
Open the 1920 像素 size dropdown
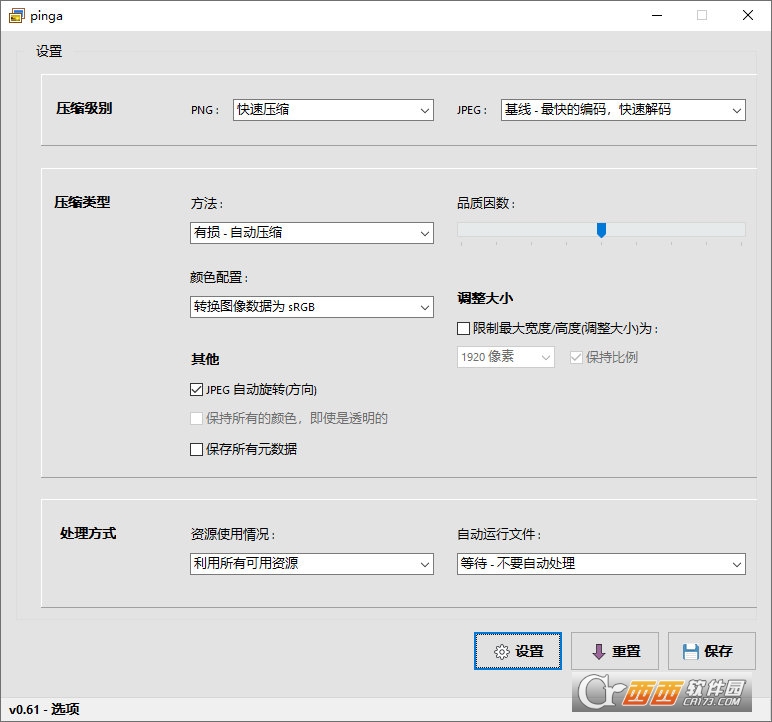click(x=506, y=357)
